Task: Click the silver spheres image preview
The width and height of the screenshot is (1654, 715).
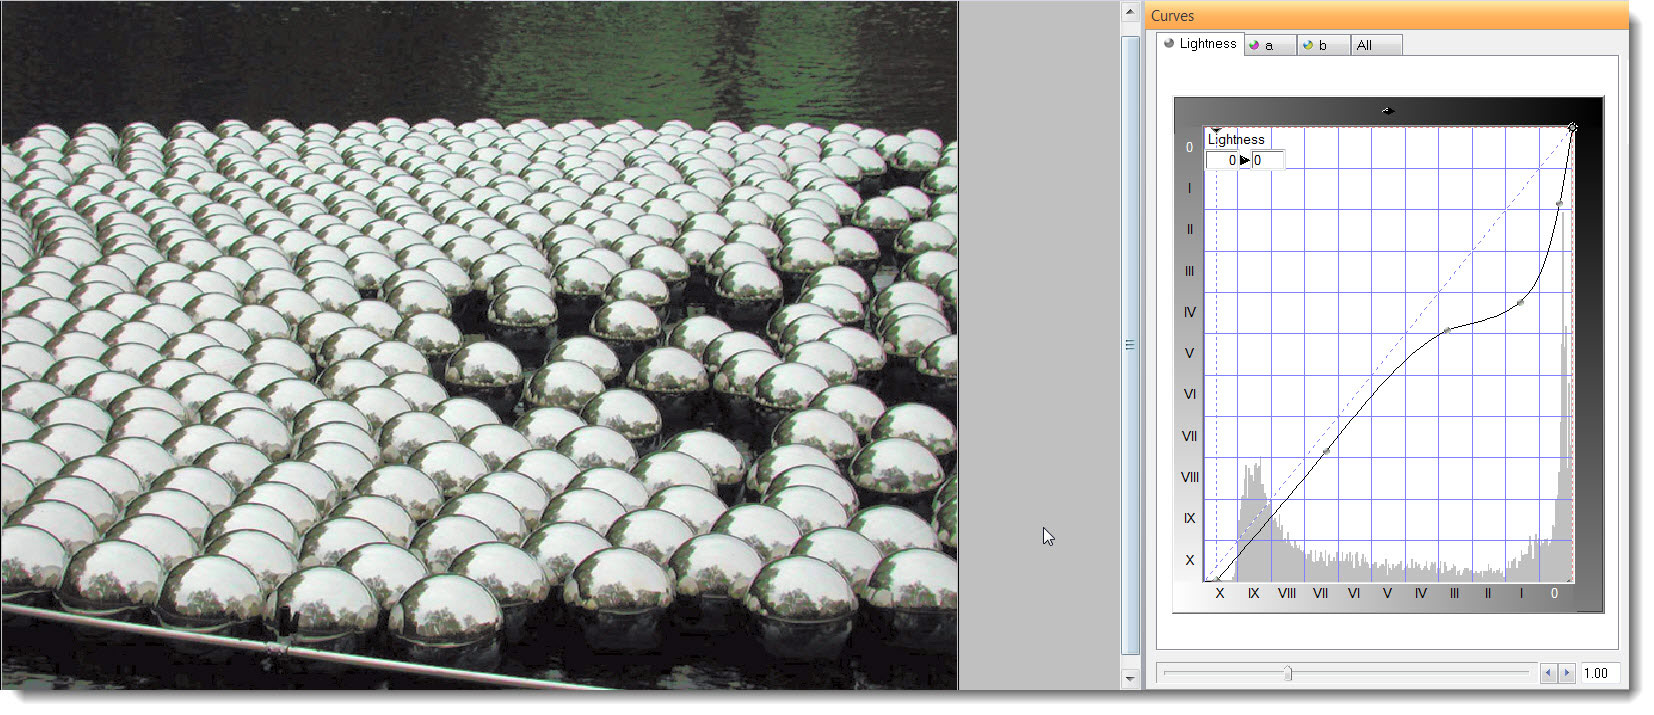Action: coord(479,345)
